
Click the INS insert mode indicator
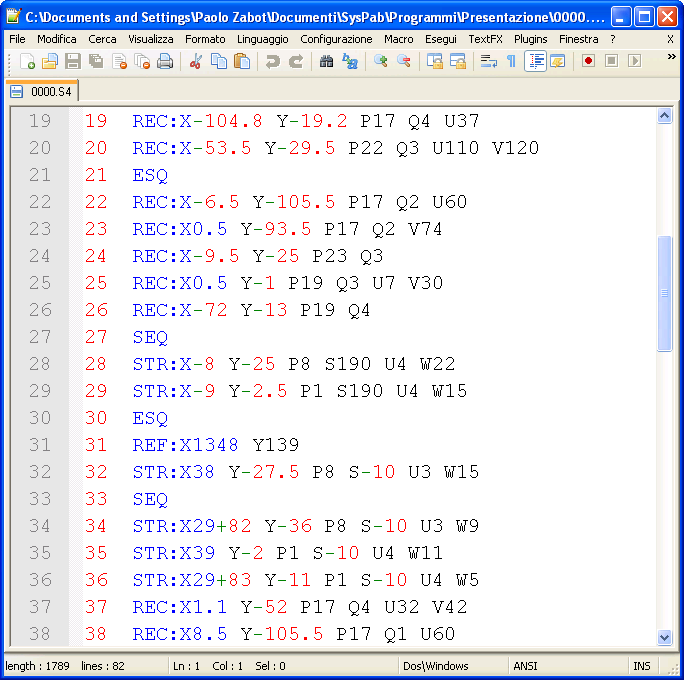pyautogui.click(x=641, y=666)
